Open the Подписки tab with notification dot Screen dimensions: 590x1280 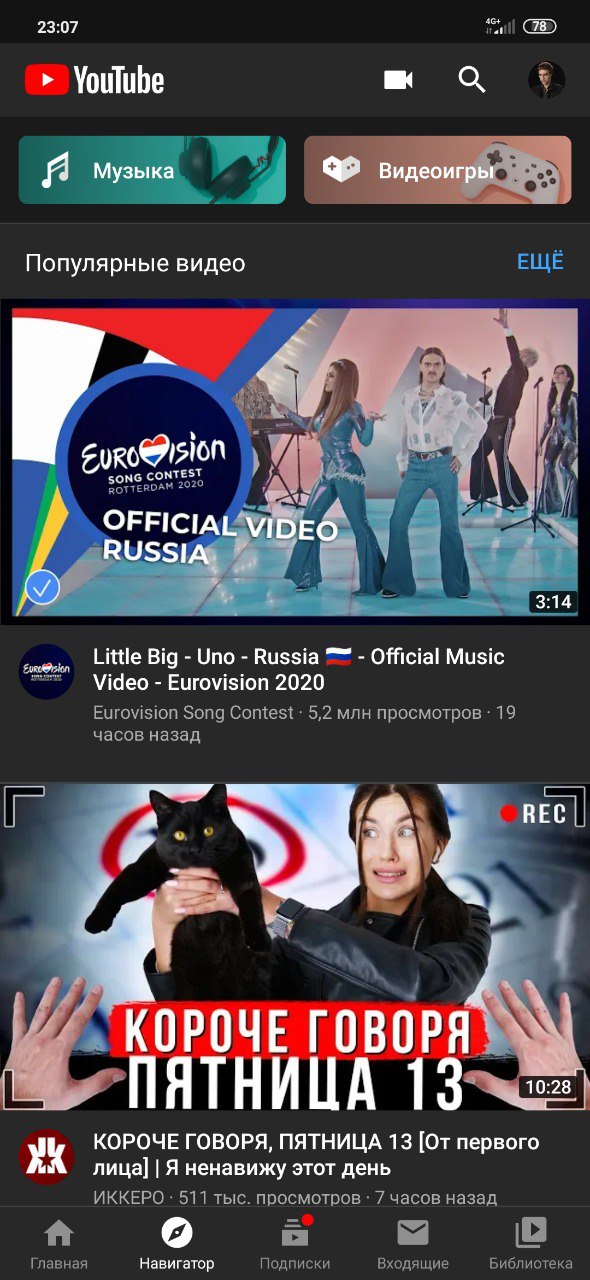pyautogui.click(x=295, y=1244)
